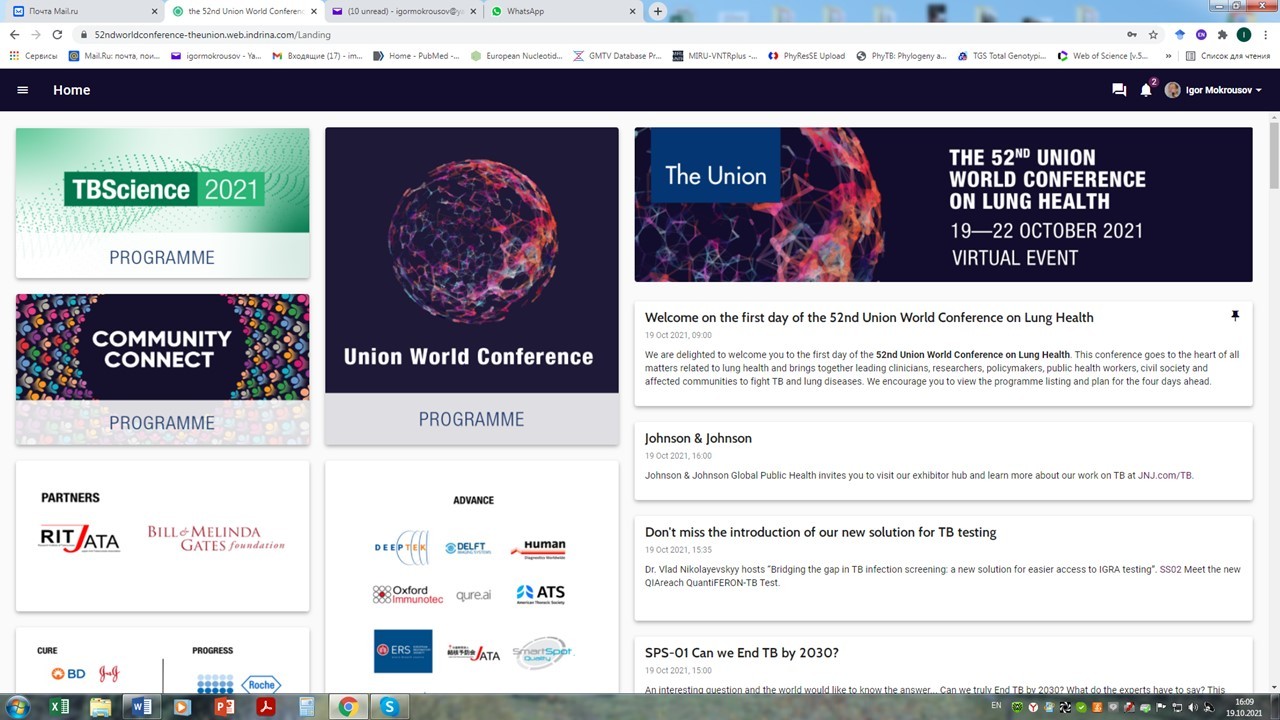Open a new browser tab

coord(657,11)
